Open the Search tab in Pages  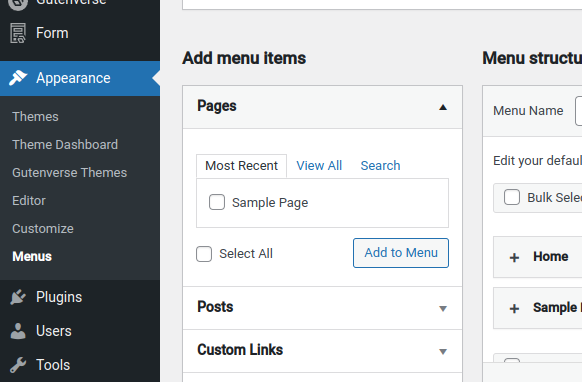click(380, 166)
